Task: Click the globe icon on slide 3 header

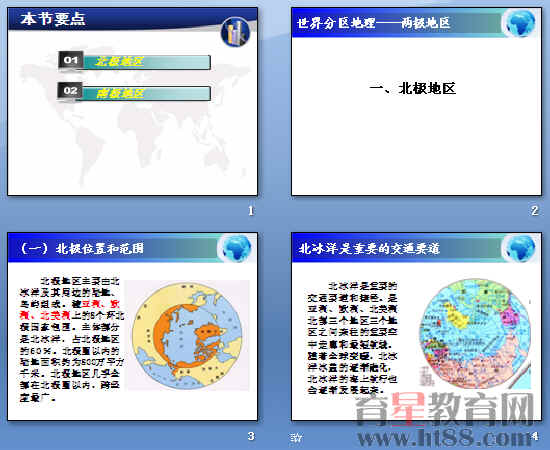Action: coord(237,248)
